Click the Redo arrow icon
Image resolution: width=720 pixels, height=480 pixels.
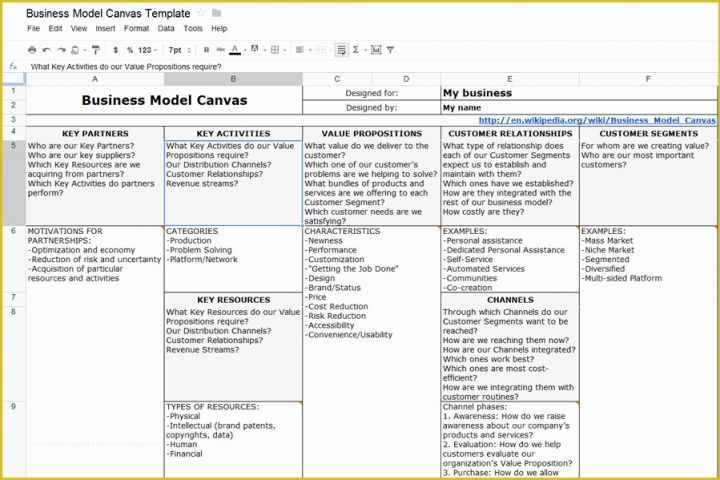[62, 50]
